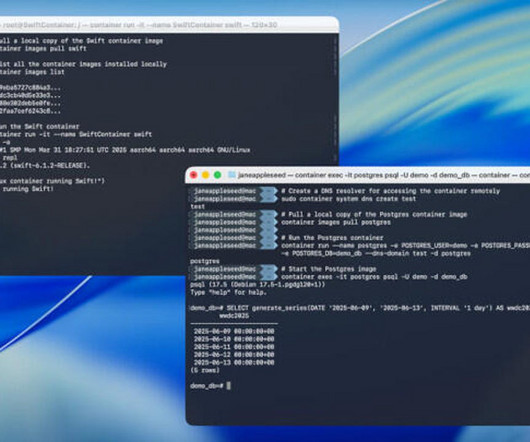This screenshot has width=530, height=442.
Task: Select the 2025-06-09 result row
Action: [x=234, y=332]
